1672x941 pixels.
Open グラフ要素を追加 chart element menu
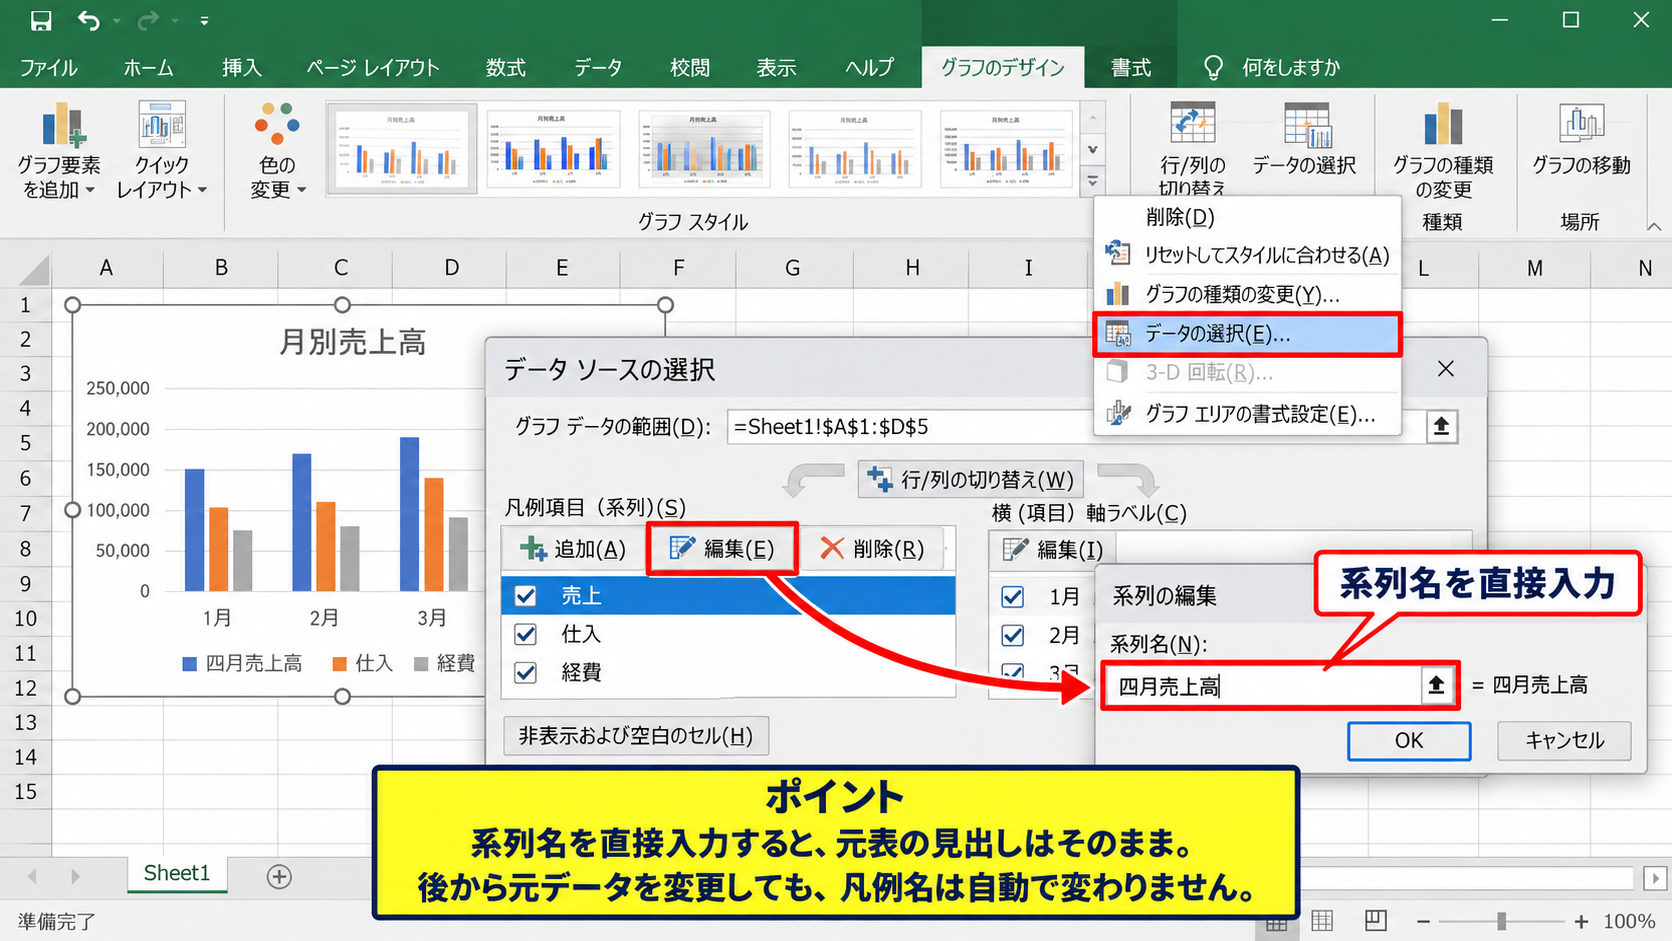click(x=60, y=150)
